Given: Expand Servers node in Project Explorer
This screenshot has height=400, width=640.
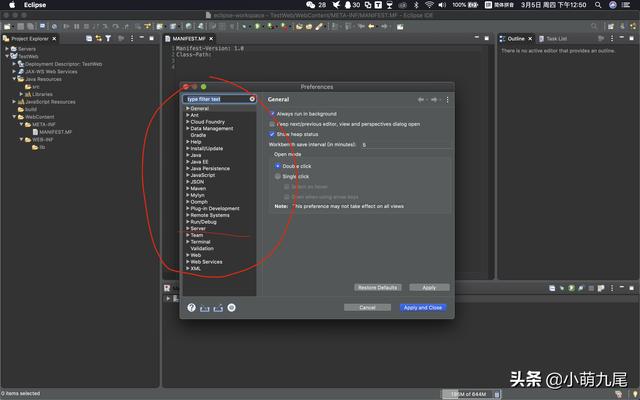Looking at the screenshot, I should [x=7, y=49].
